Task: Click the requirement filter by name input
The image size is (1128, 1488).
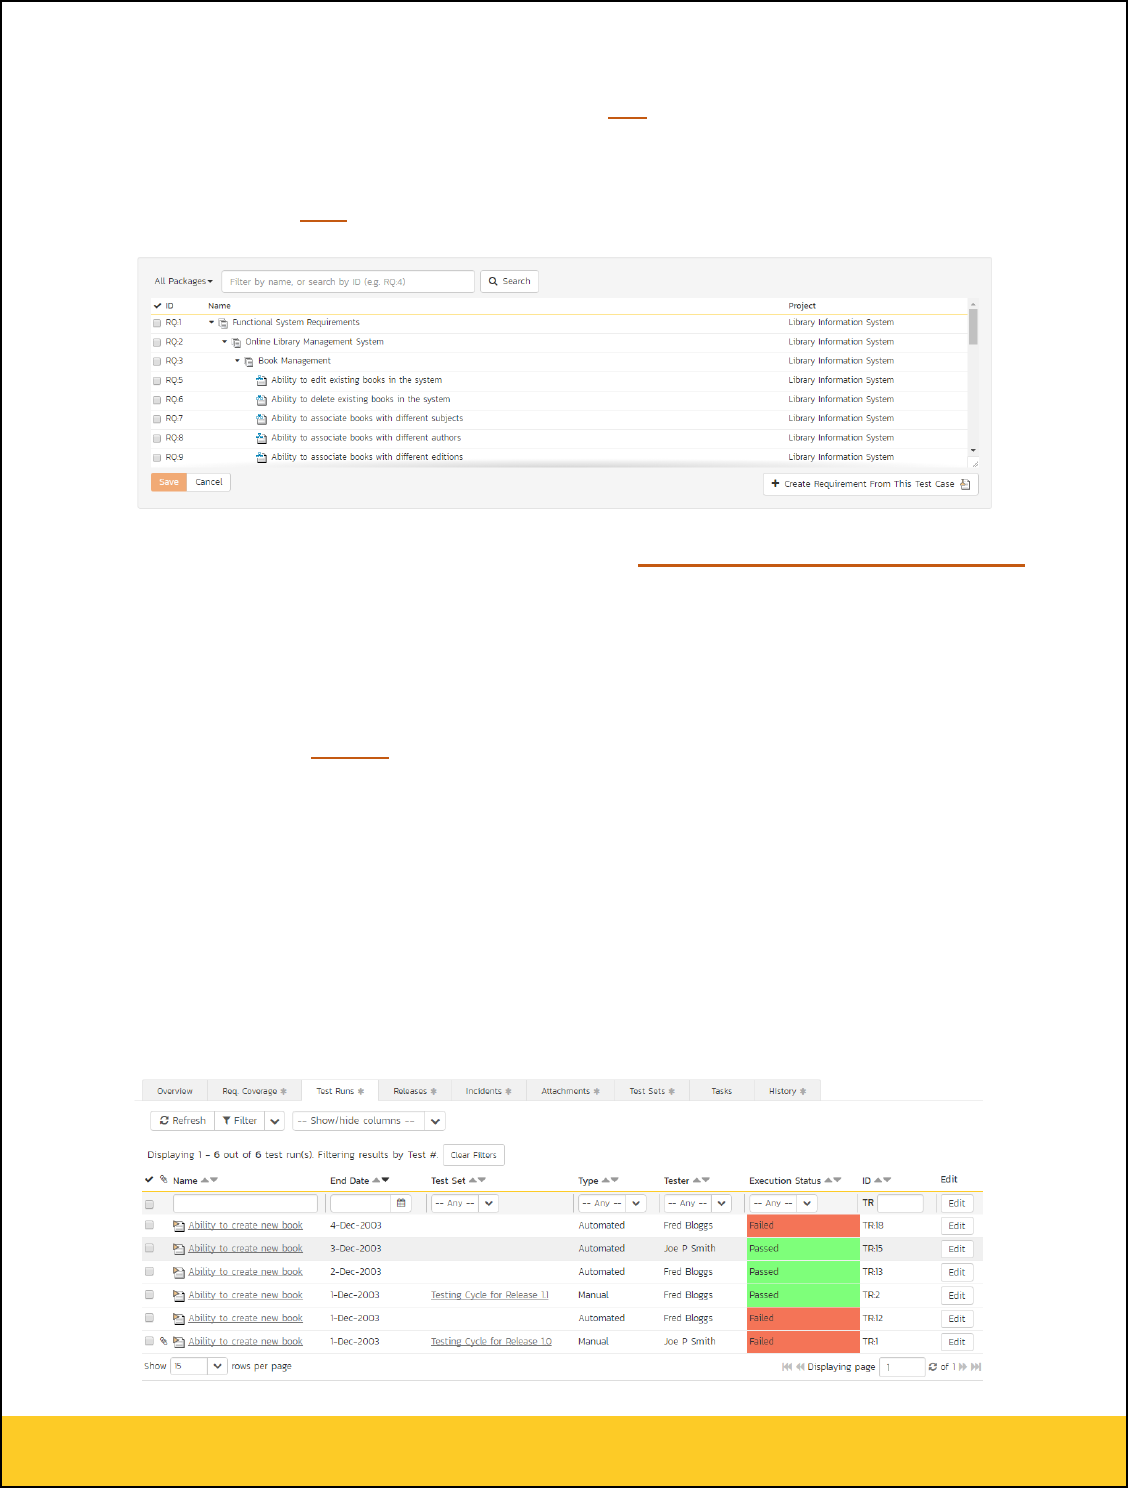Action: (x=348, y=282)
